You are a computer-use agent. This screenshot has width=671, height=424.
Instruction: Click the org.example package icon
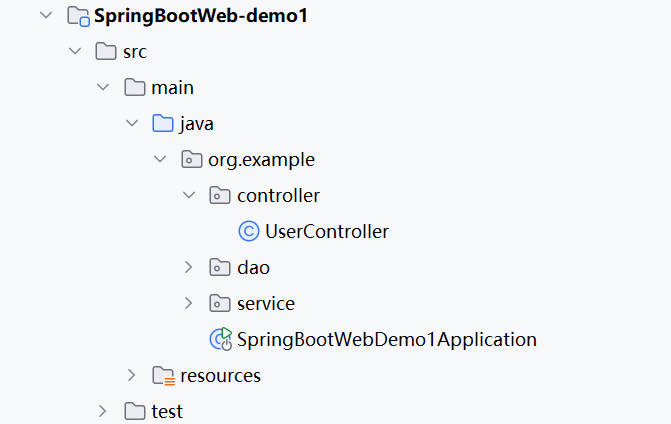191,160
